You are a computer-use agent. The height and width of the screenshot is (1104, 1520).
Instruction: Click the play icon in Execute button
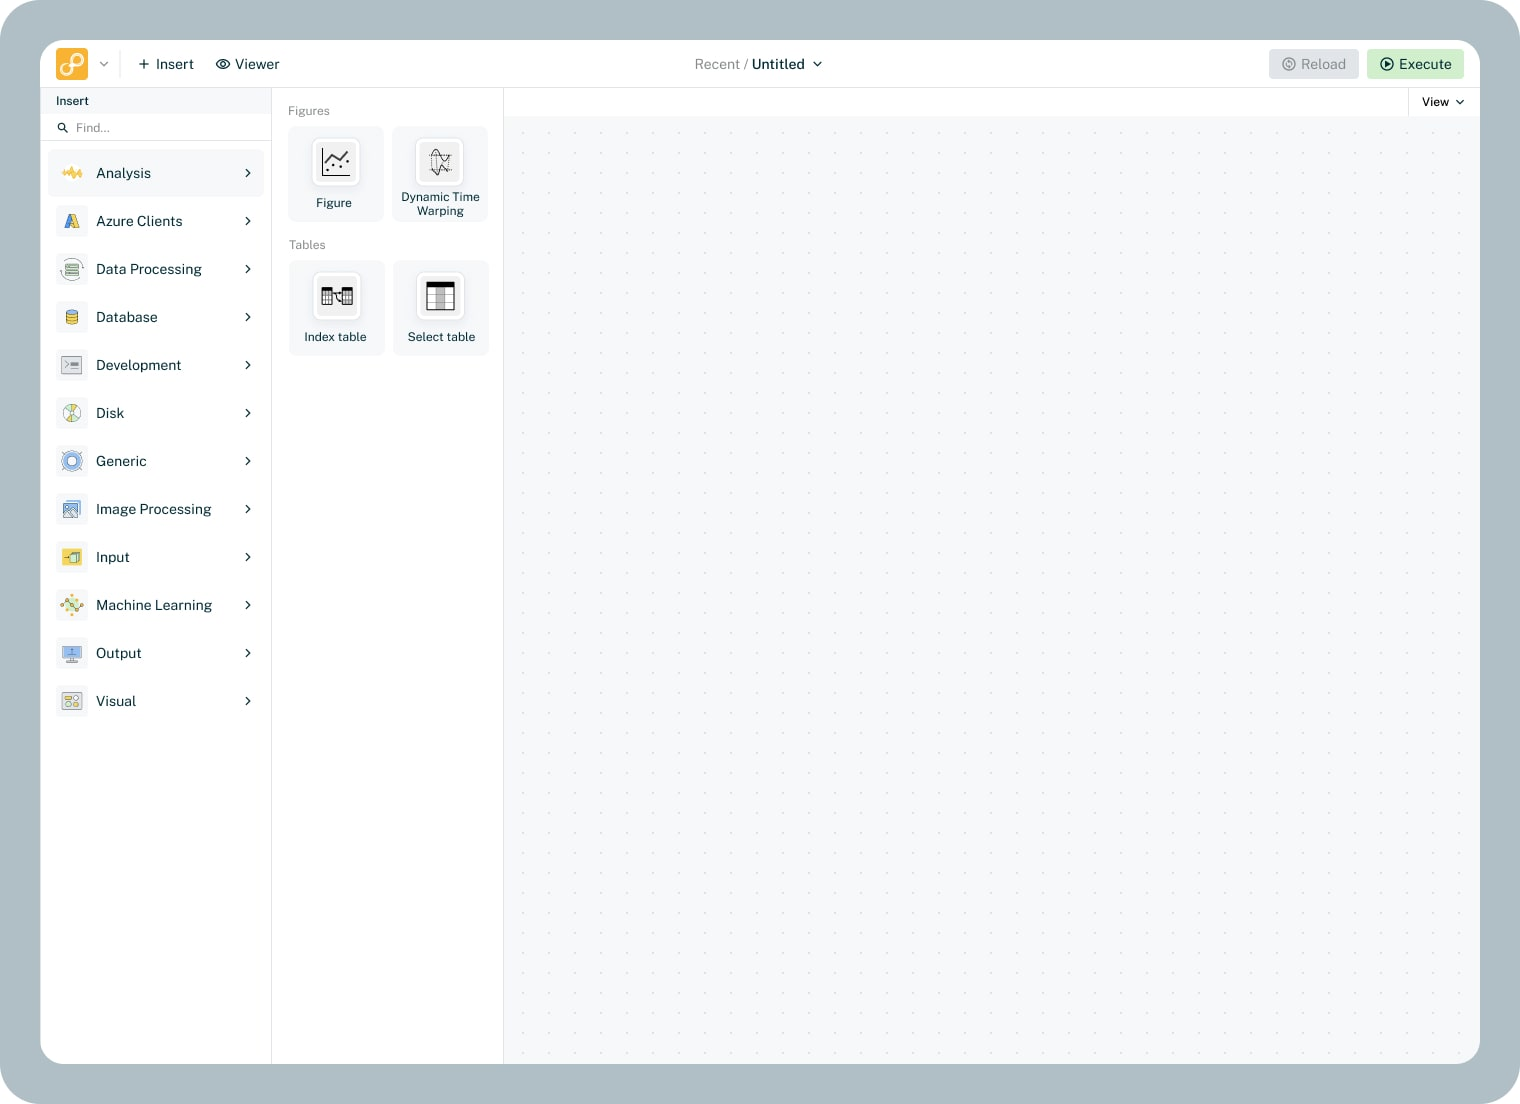[x=1387, y=64]
